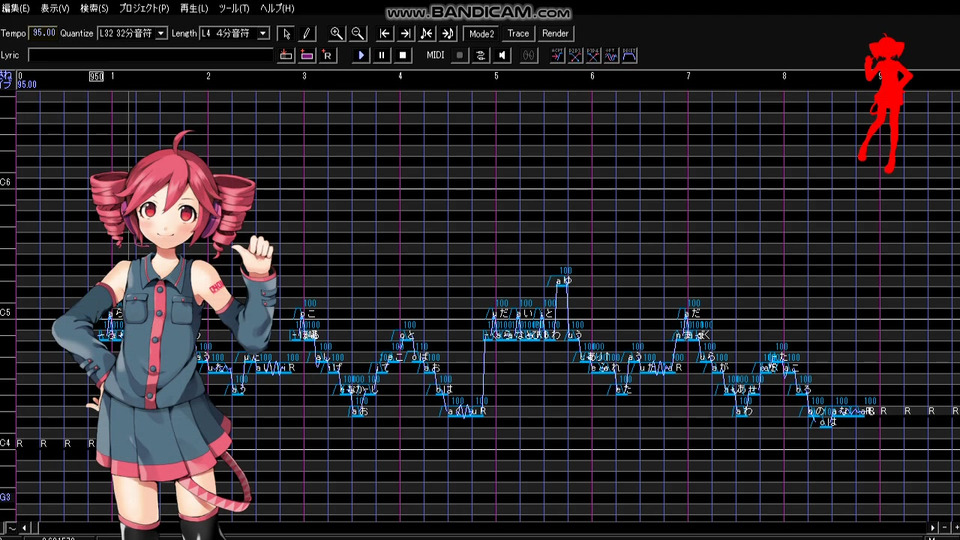Start playback with the play button

361,55
